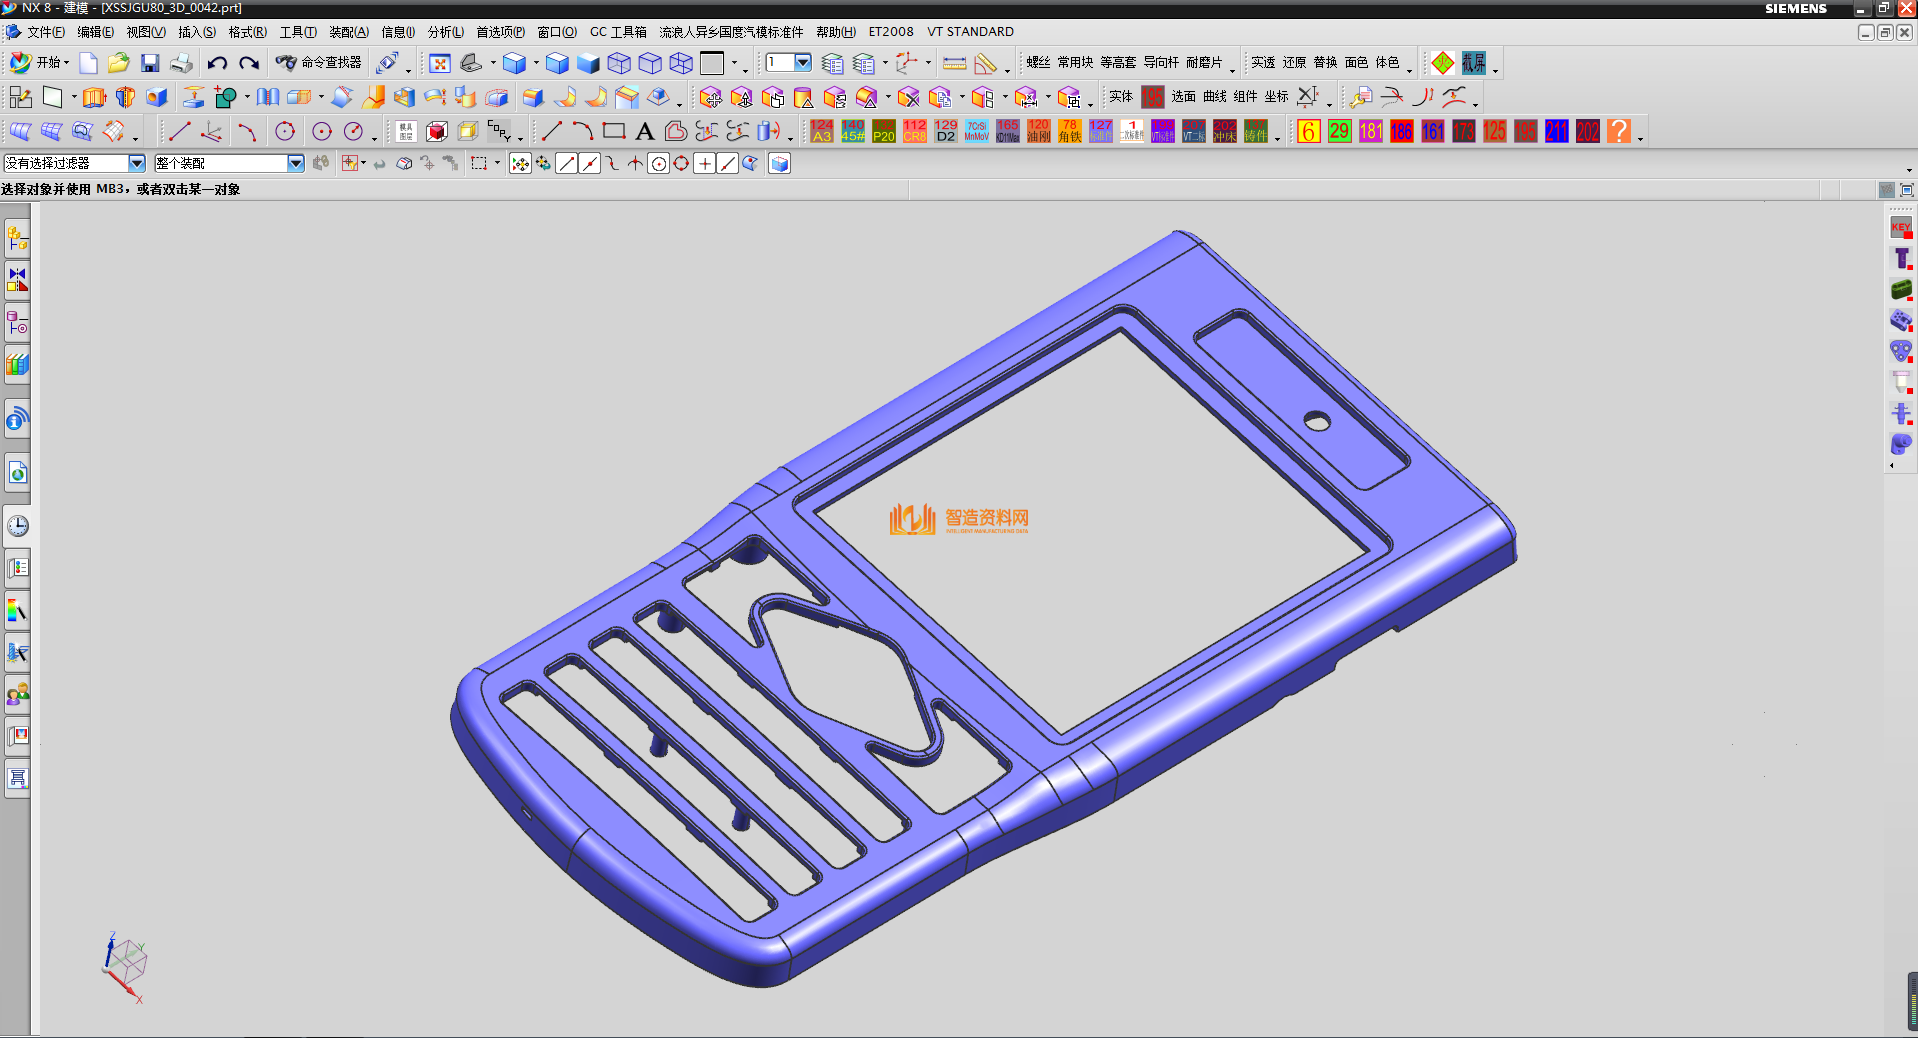
Task: Open the History clock panel
Action: coord(17,526)
